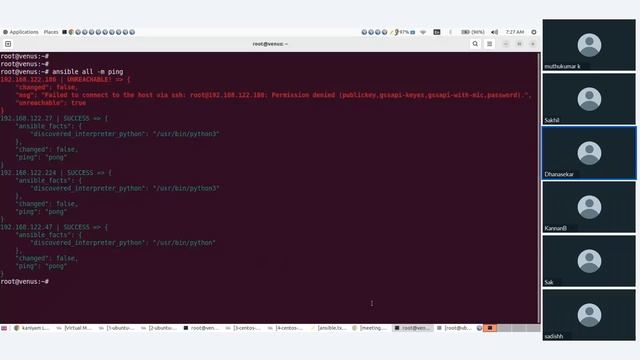Open the Applications menu in top panel
Viewport: 640px width, 360px height.
click(x=21, y=32)
